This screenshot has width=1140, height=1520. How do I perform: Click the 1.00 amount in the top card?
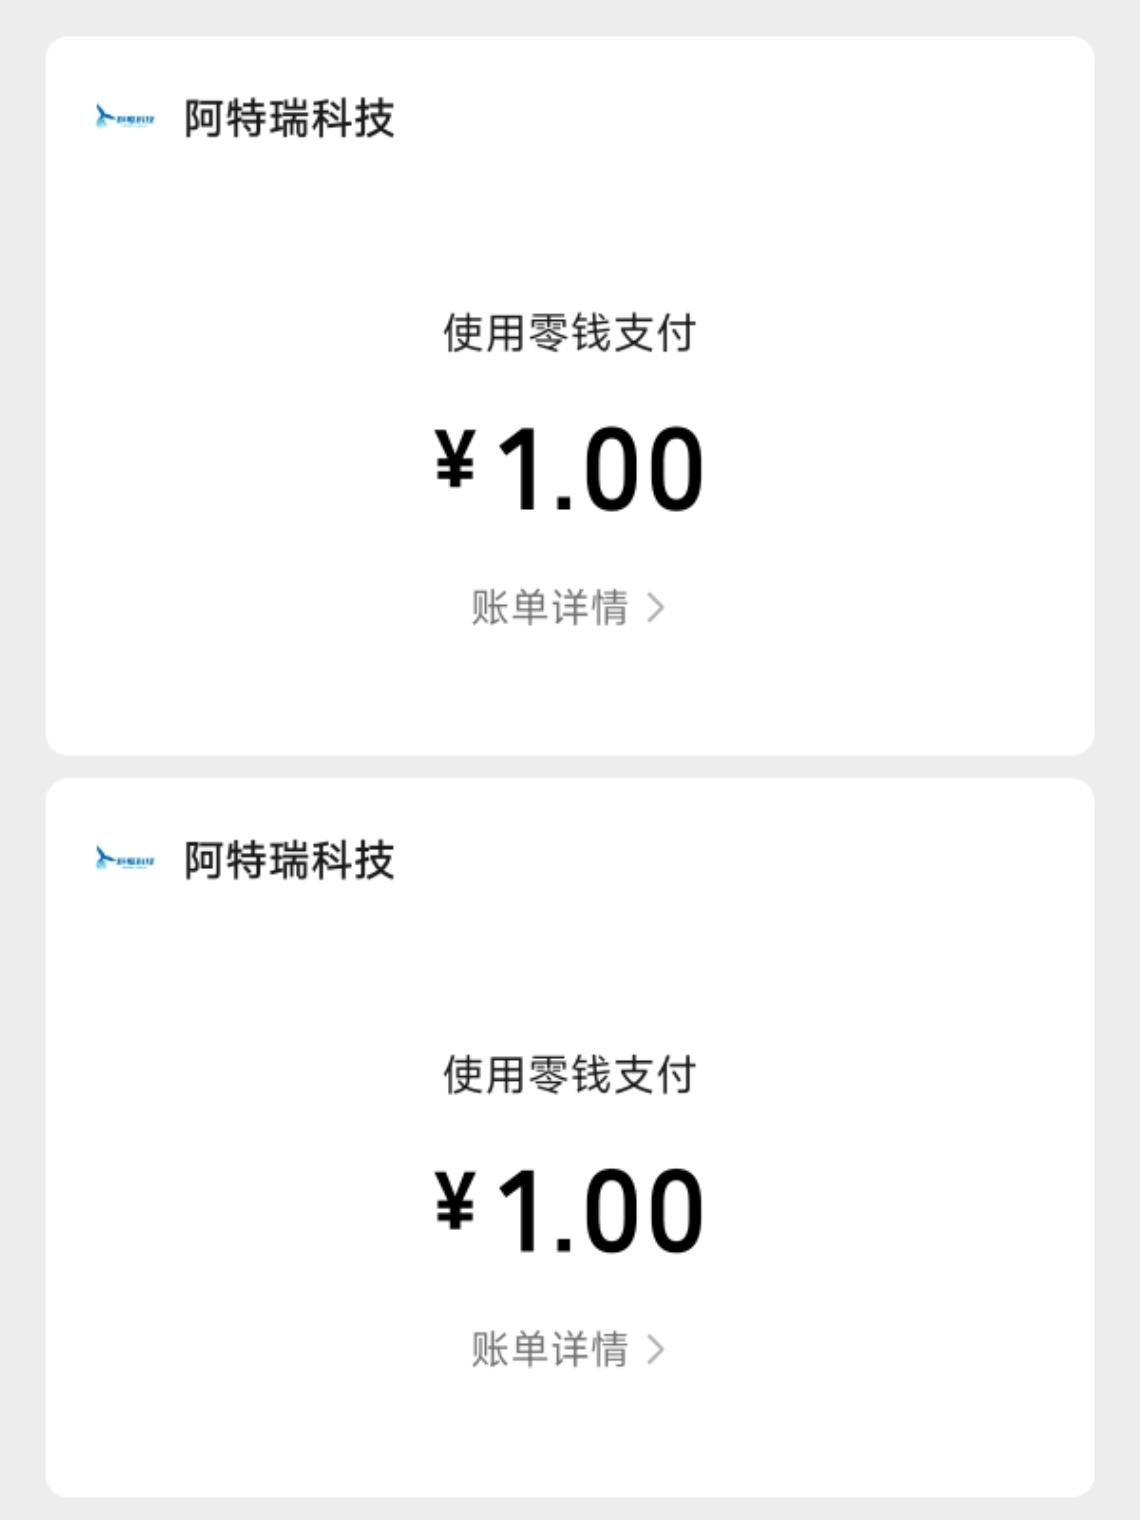600,468
